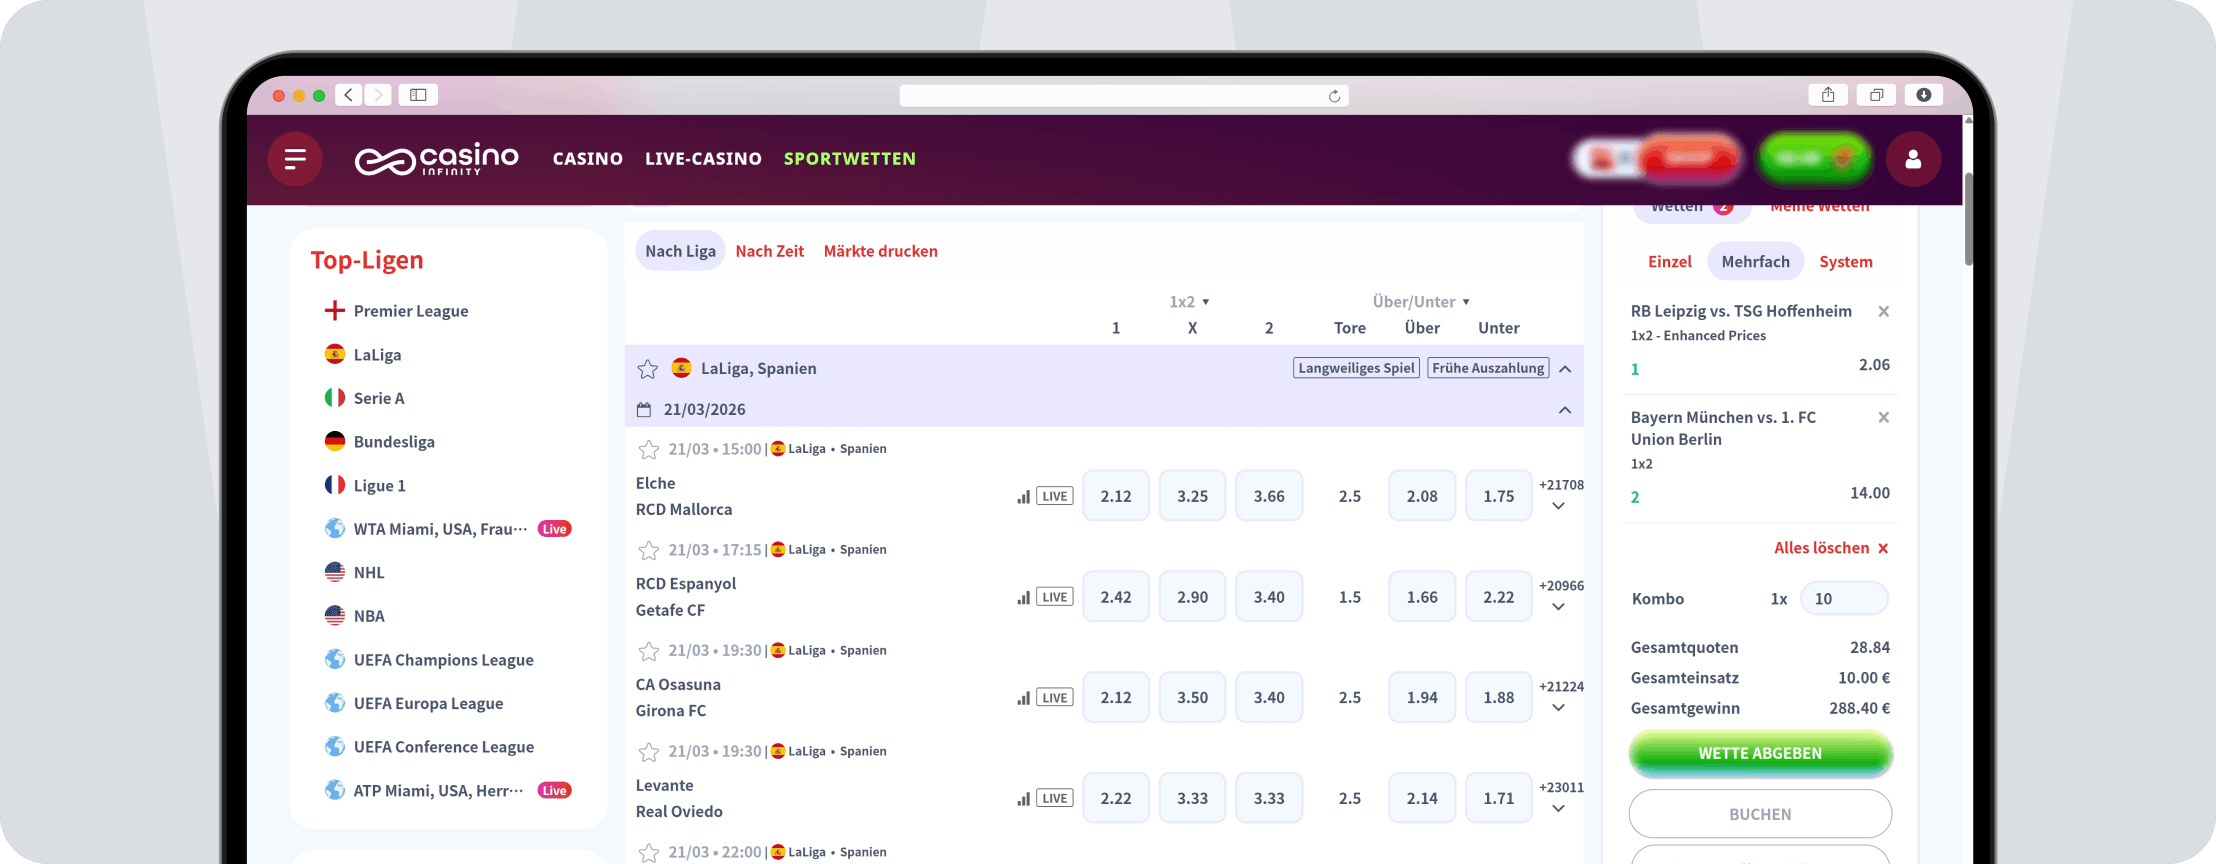Remove Bayern München vs. 1. FC Union bet
Image resolution: width=2216 pixels, height=864 pixels.
coord(1883,418)
